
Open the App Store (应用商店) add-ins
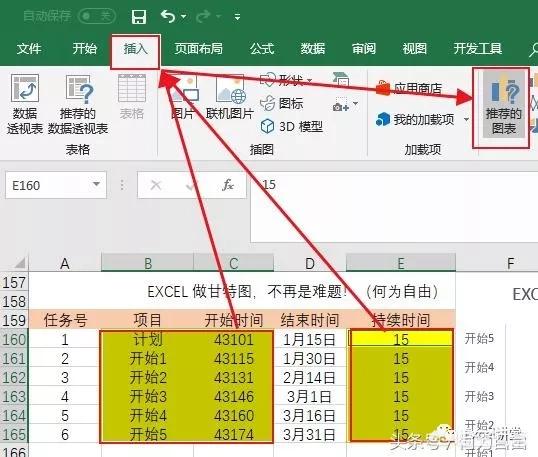pos(409,89)
